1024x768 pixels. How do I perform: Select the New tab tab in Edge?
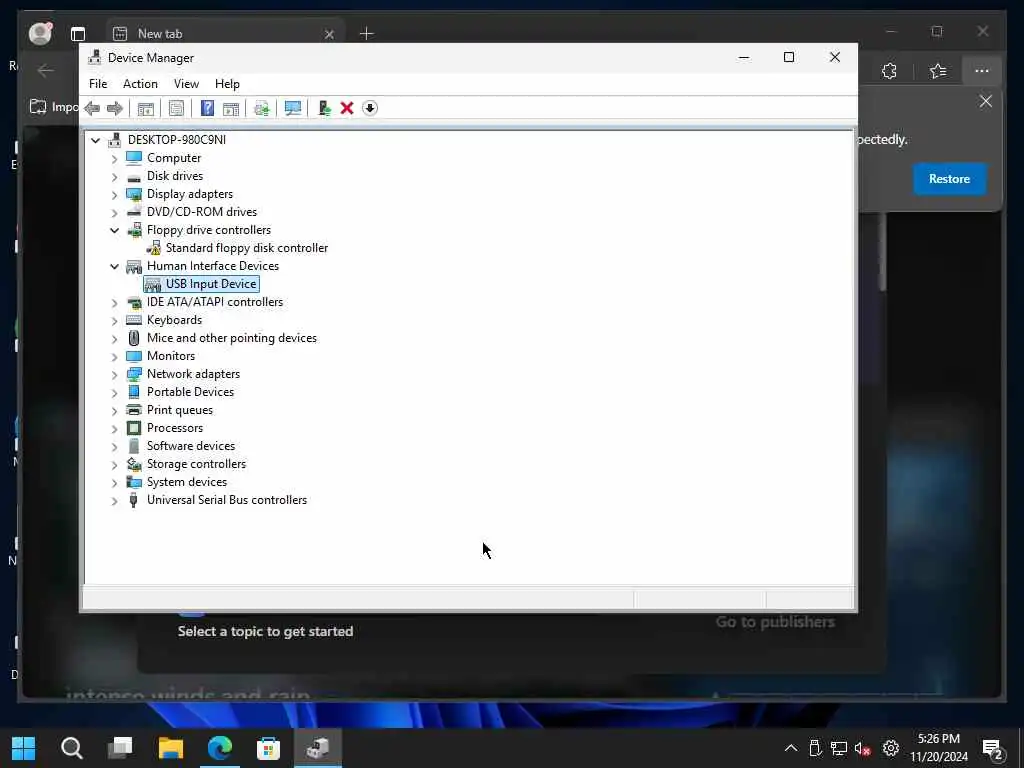click(x=225, y=33)
